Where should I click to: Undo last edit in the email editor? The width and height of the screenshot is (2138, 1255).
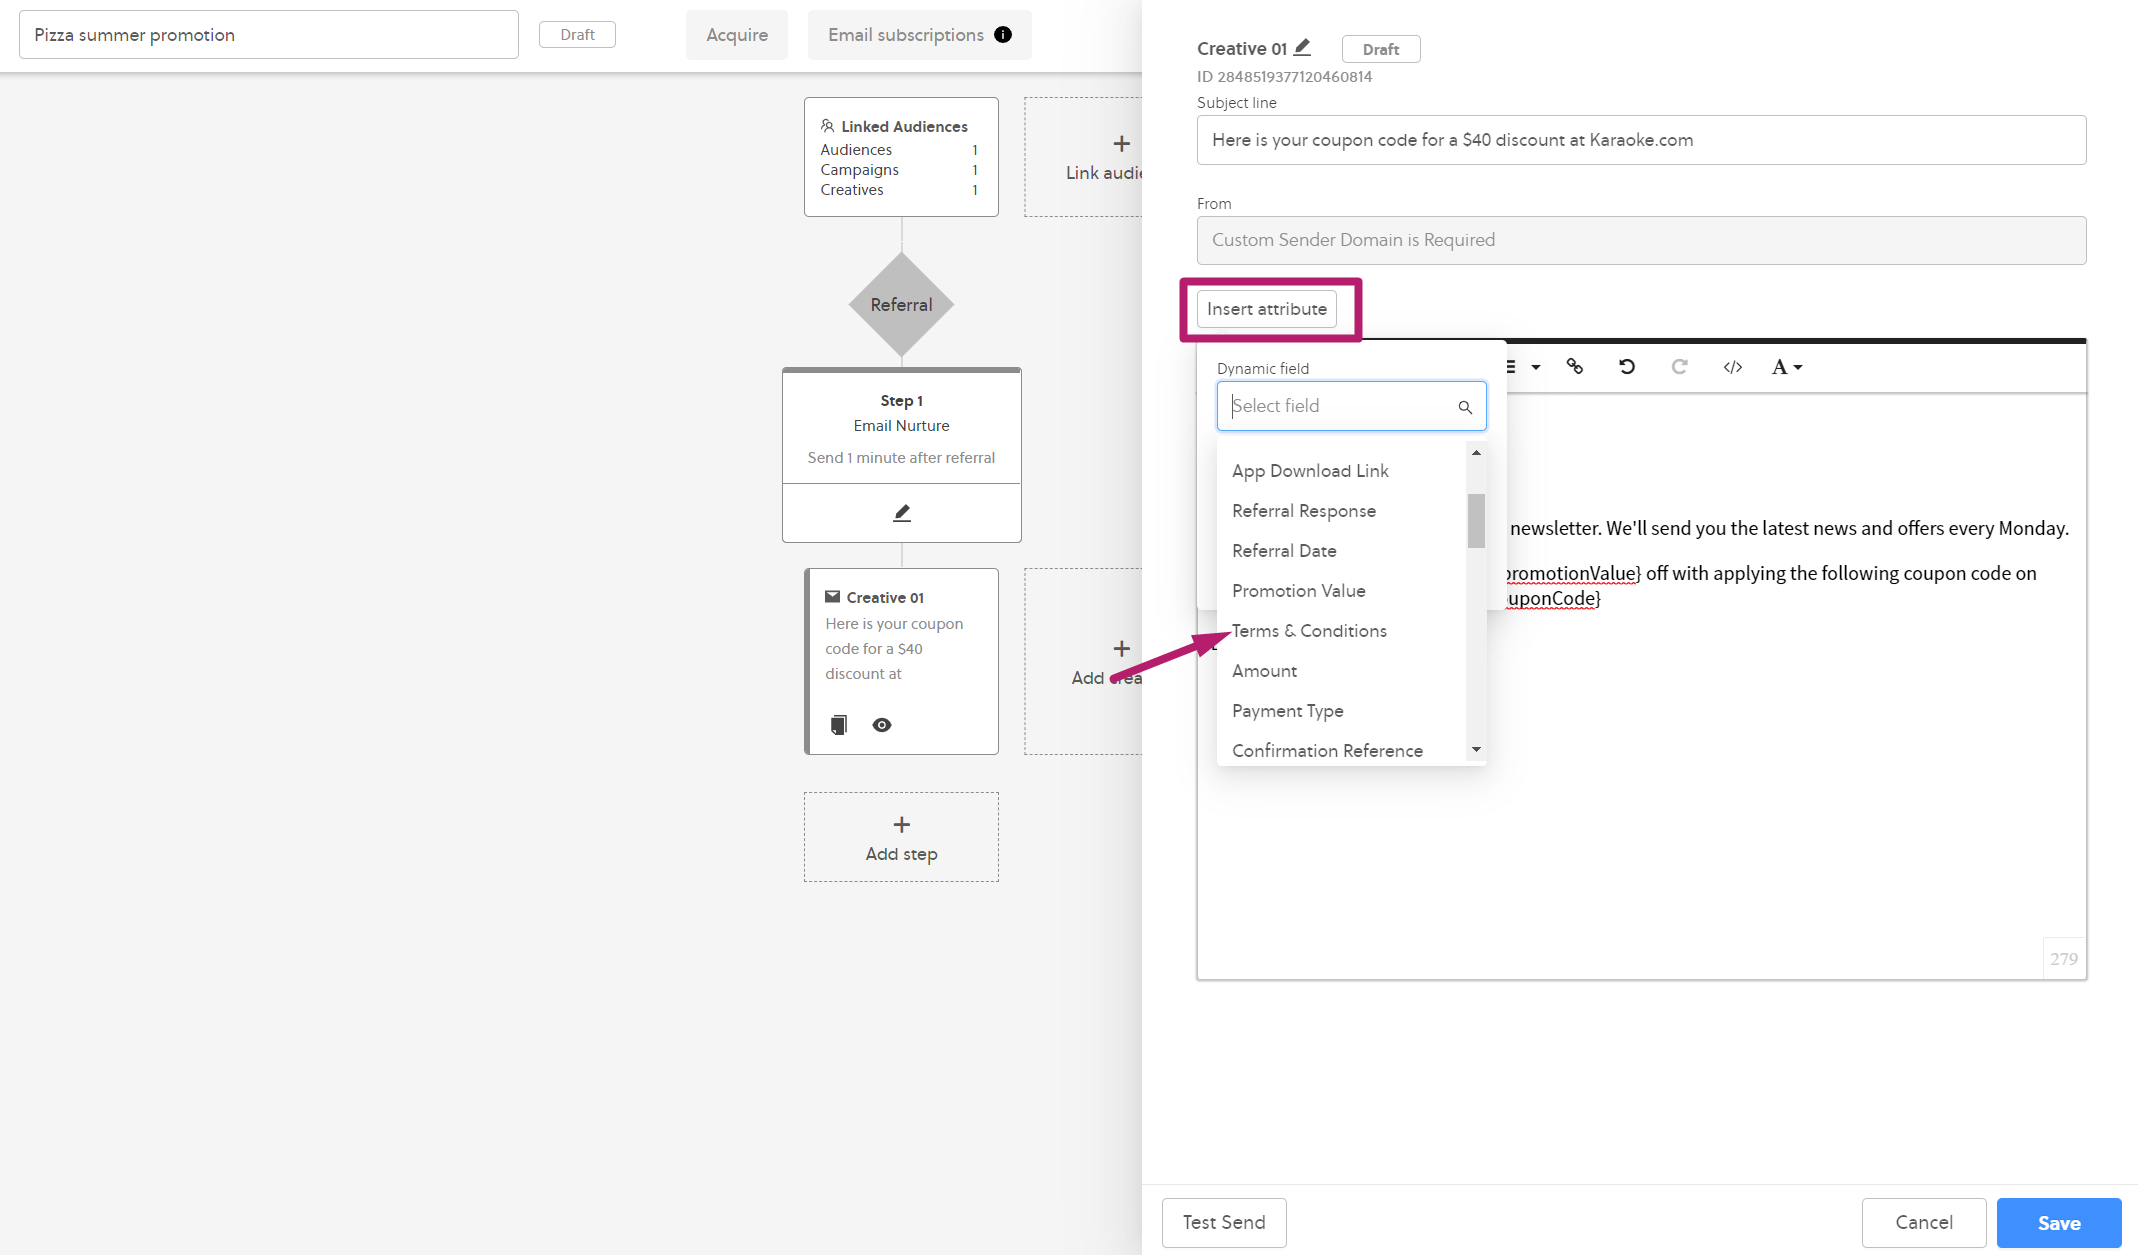(1627, 367)
